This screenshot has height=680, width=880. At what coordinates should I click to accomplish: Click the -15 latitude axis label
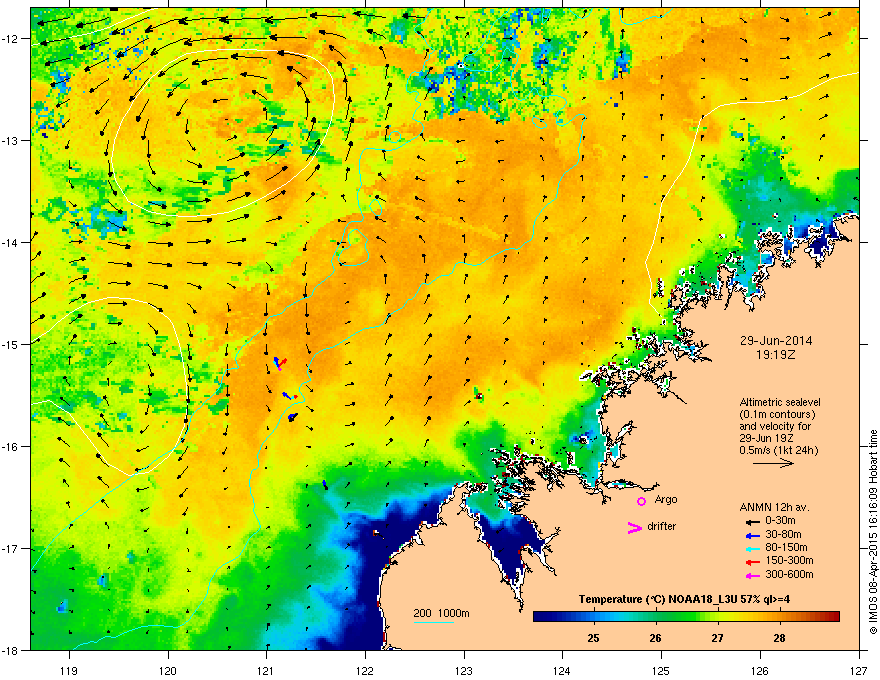pos(11,344)
